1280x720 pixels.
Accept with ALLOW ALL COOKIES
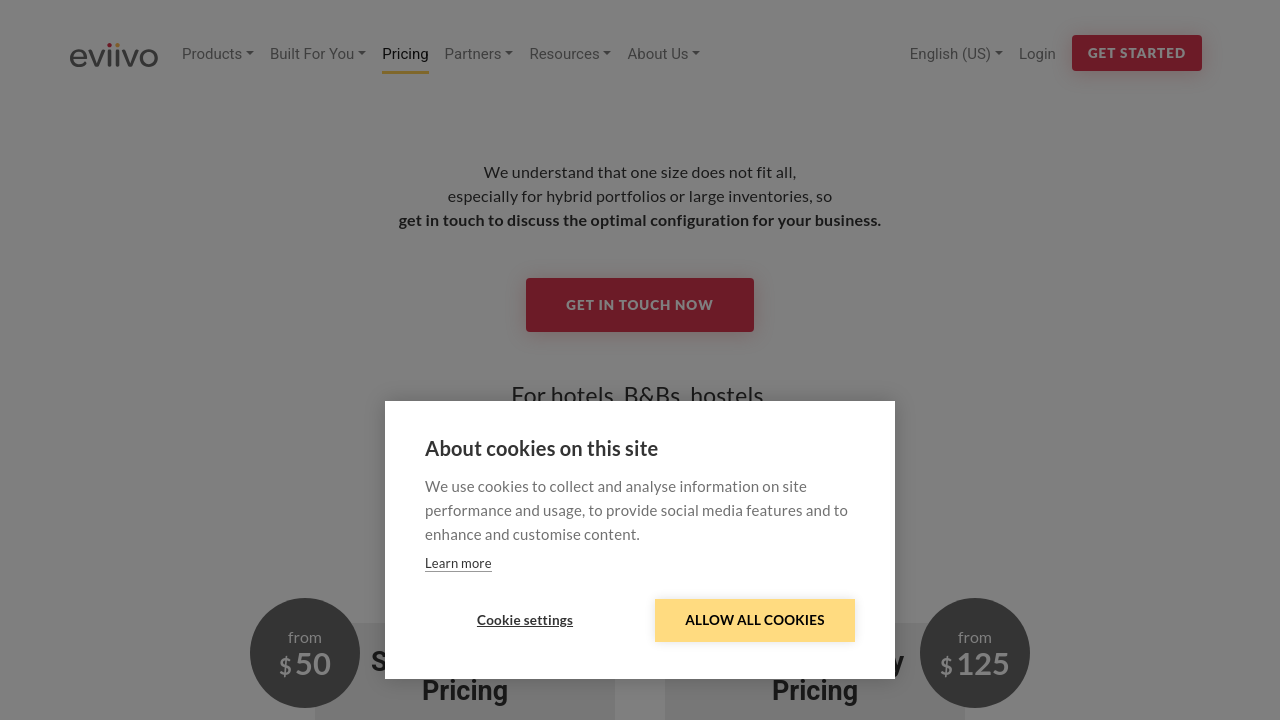755,620
